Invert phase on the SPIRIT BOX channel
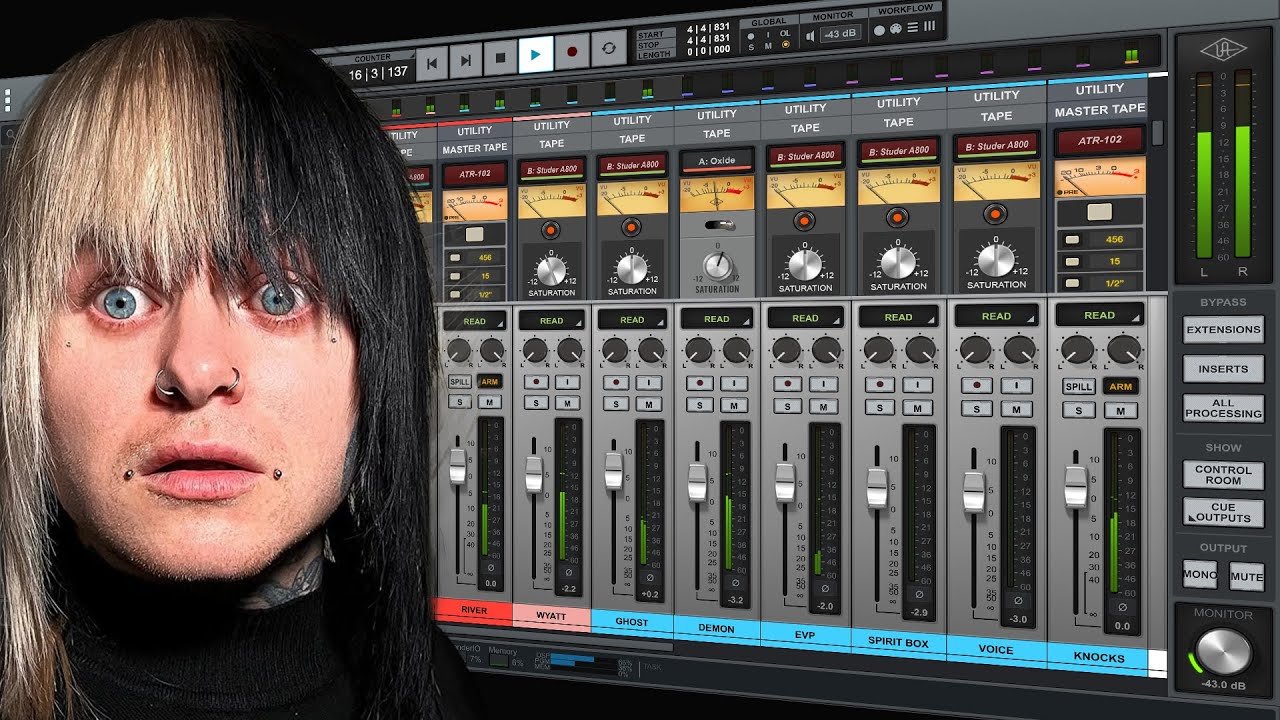 coord(918,594)
